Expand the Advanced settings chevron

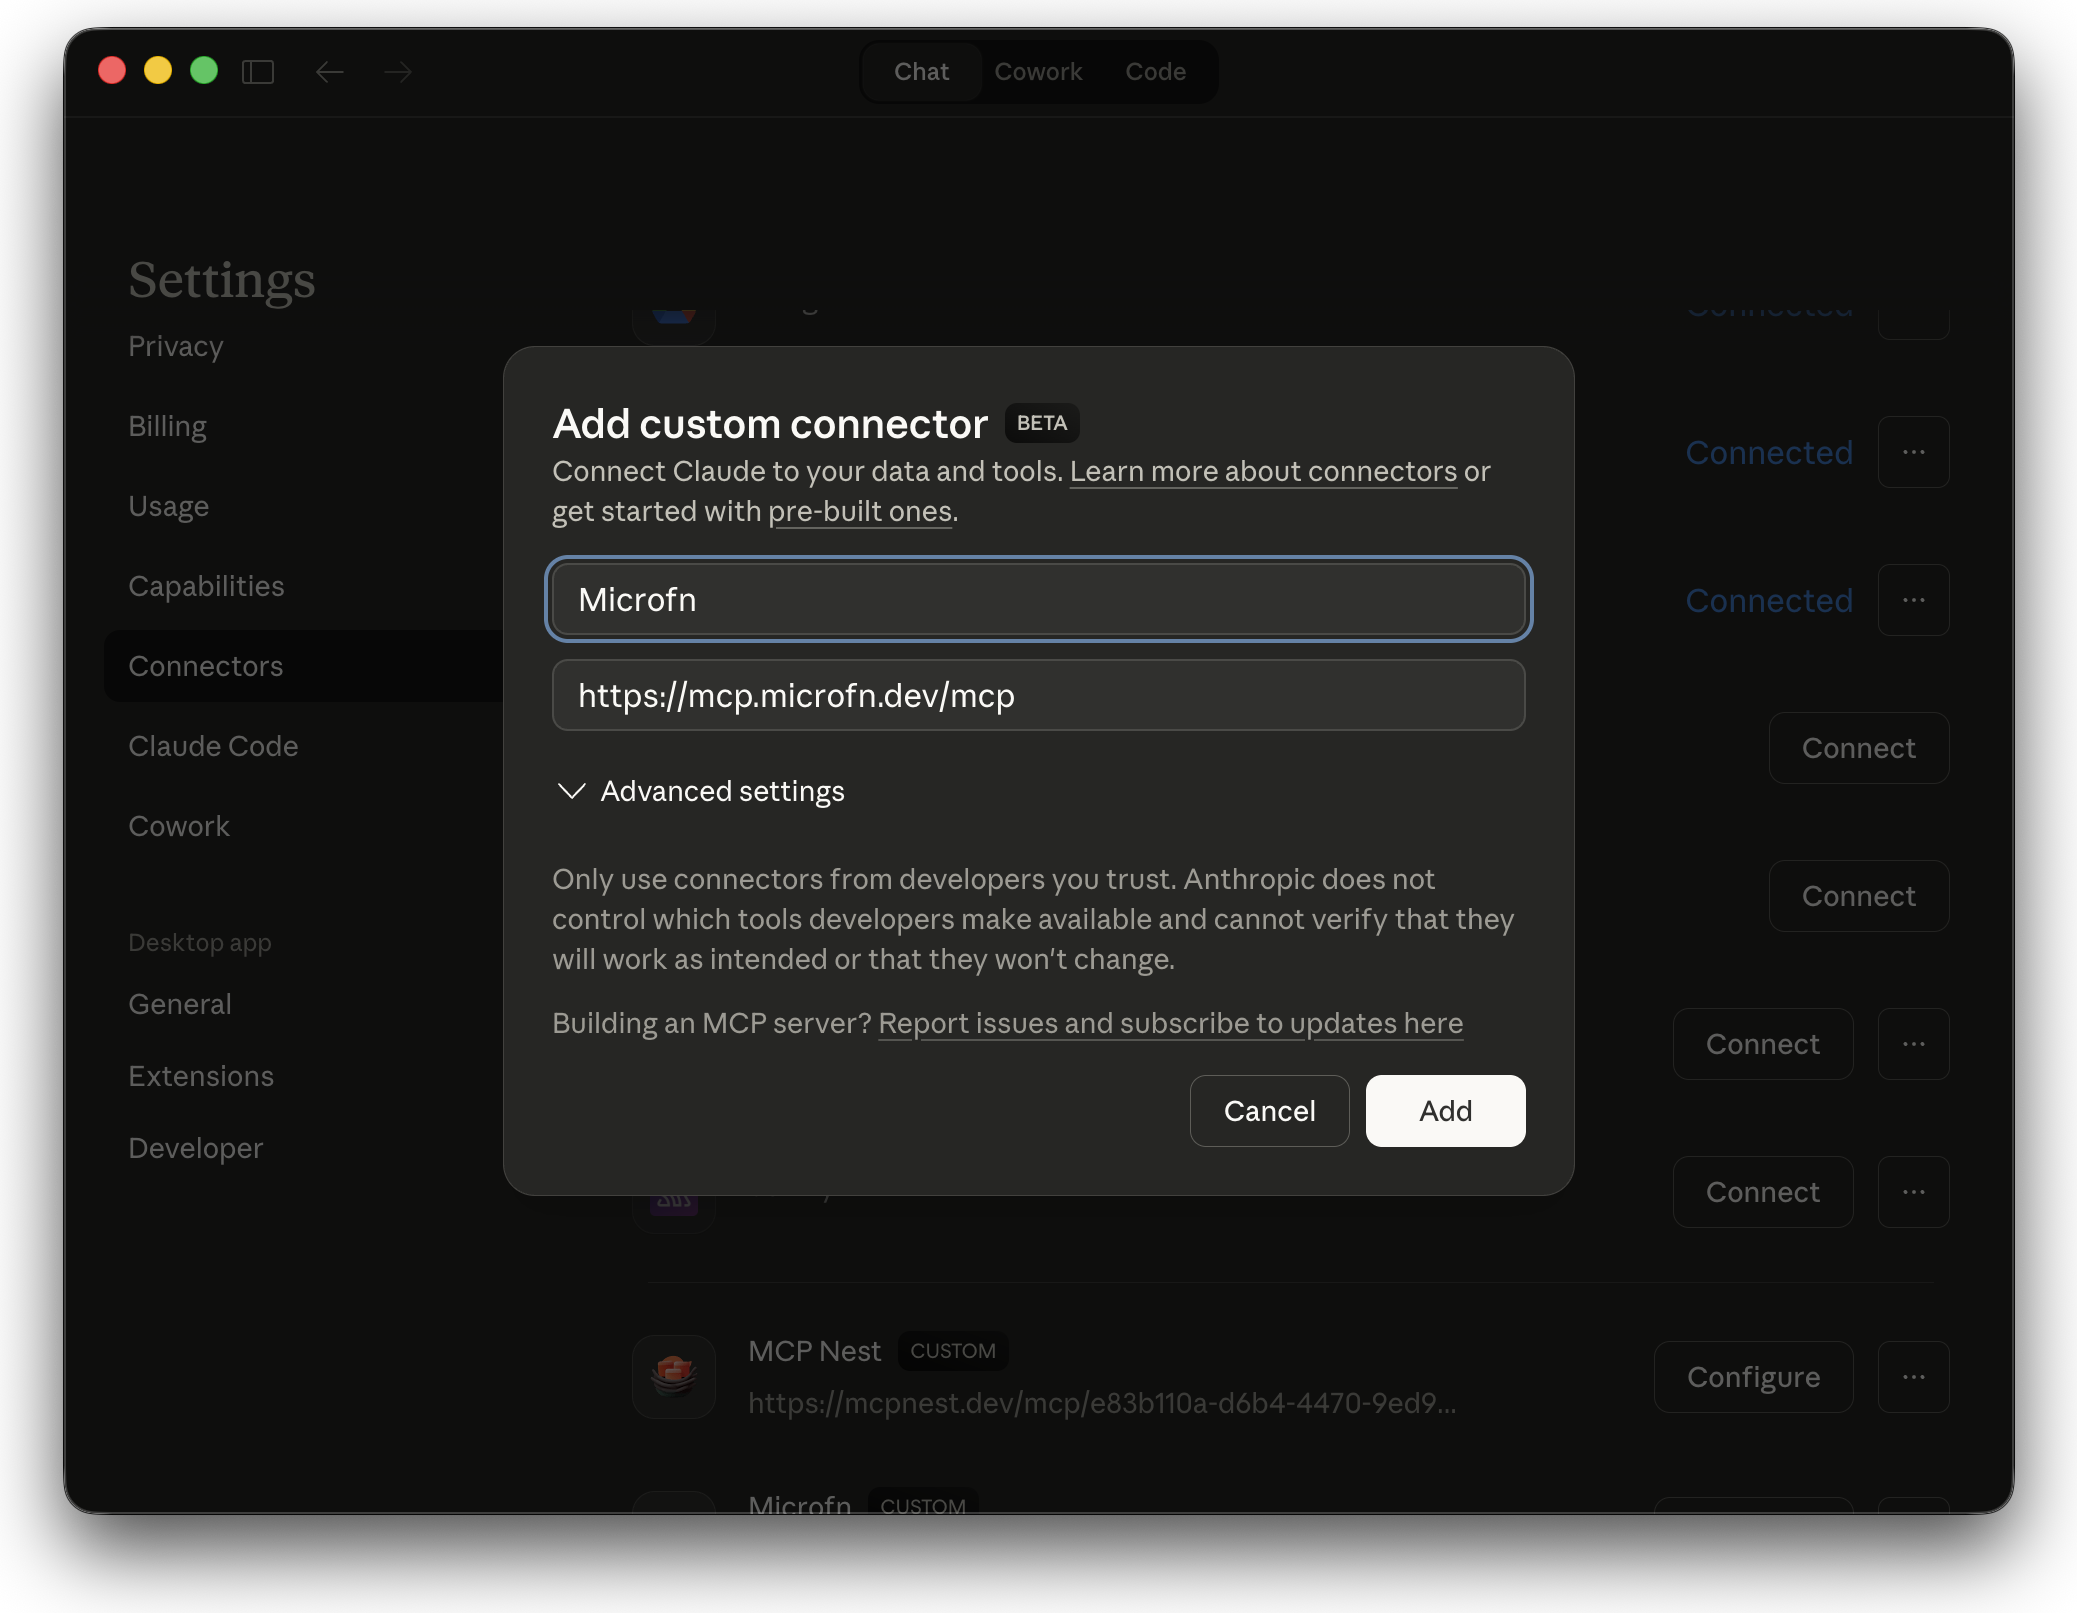[x=571, y=791]
